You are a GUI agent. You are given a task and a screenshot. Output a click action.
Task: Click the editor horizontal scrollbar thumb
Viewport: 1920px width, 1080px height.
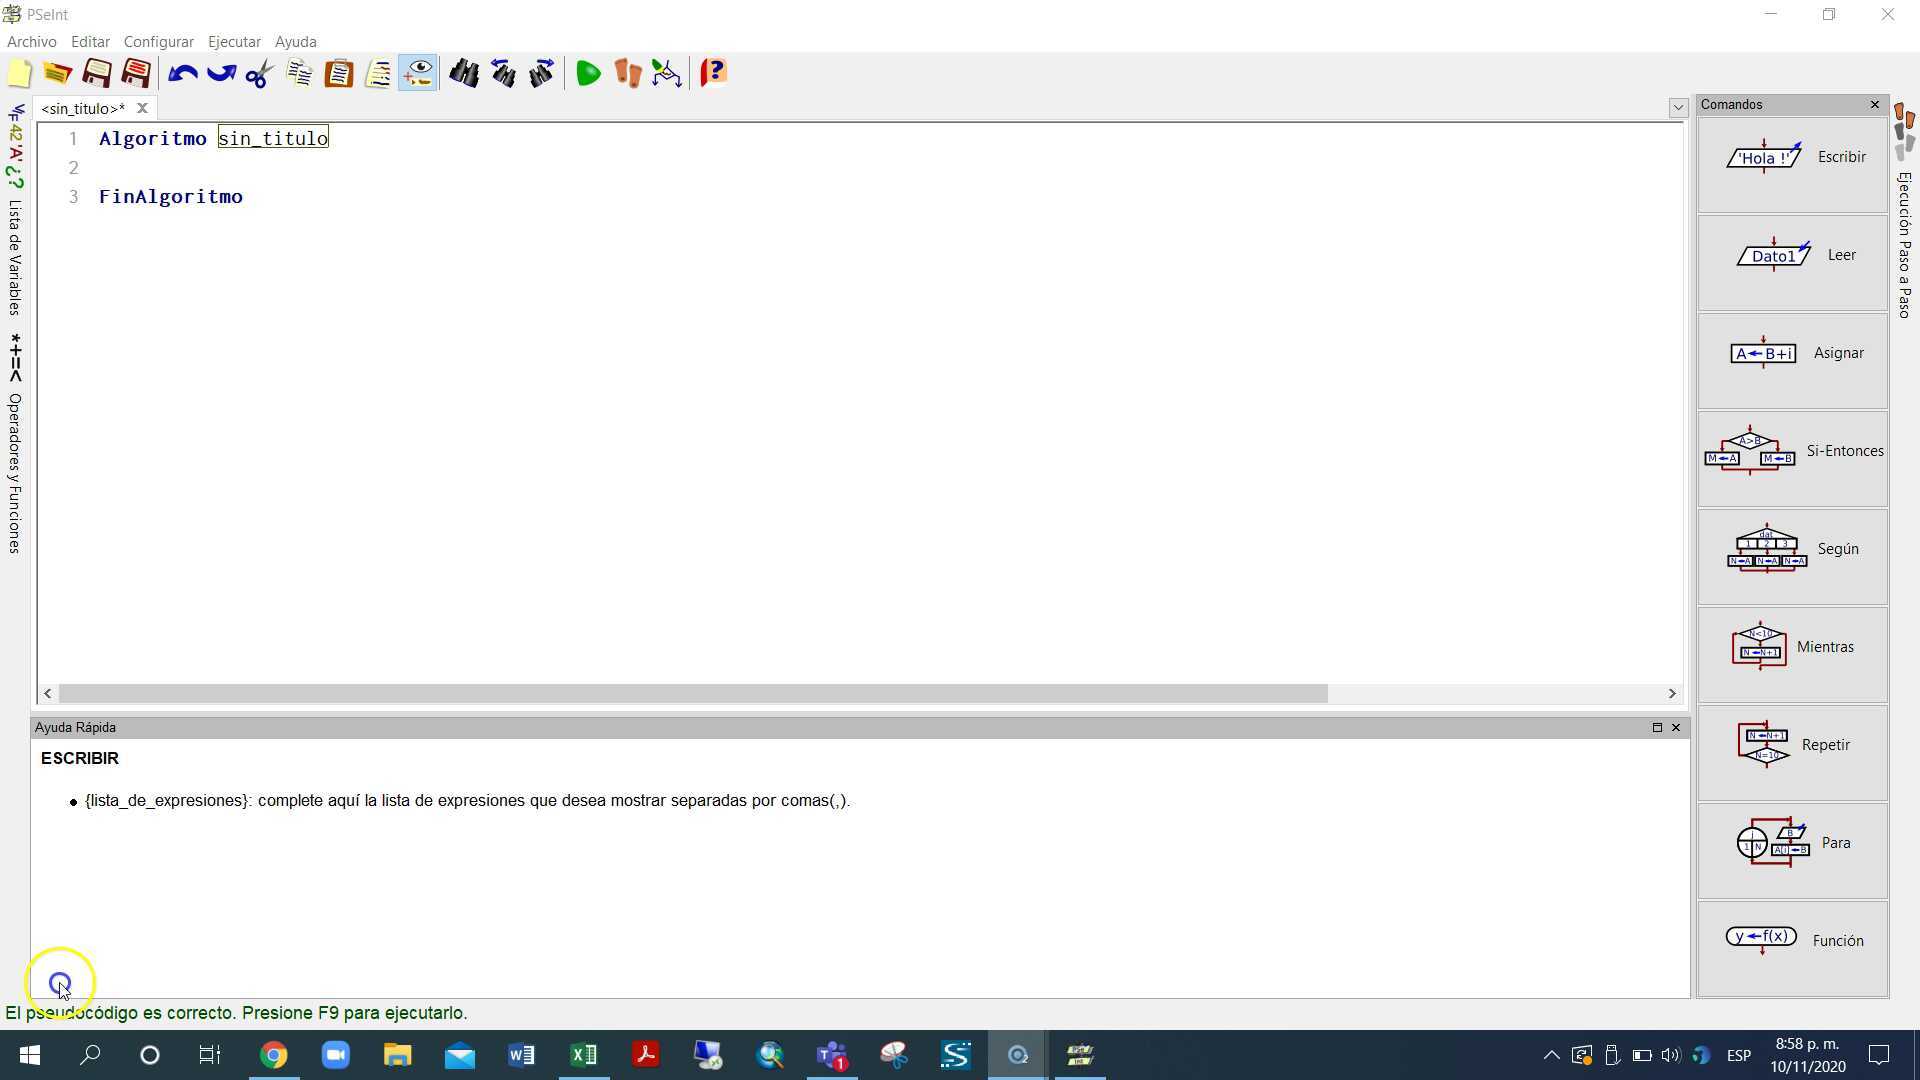(x=692, y=693)
